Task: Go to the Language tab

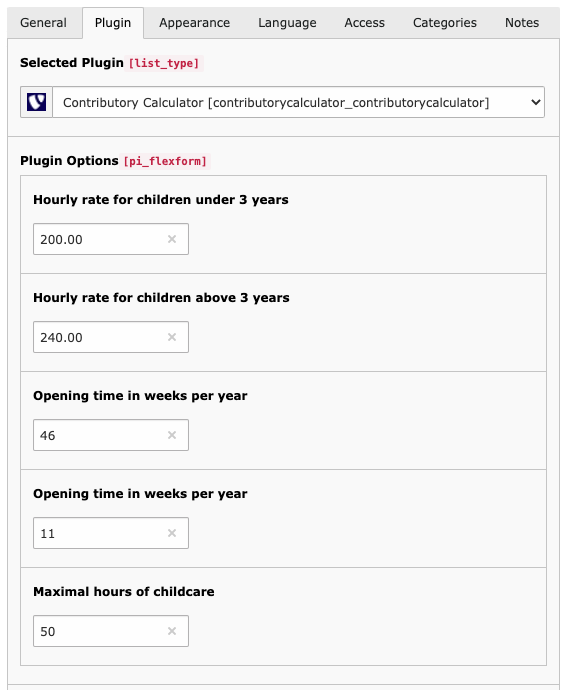Action: 287,22
